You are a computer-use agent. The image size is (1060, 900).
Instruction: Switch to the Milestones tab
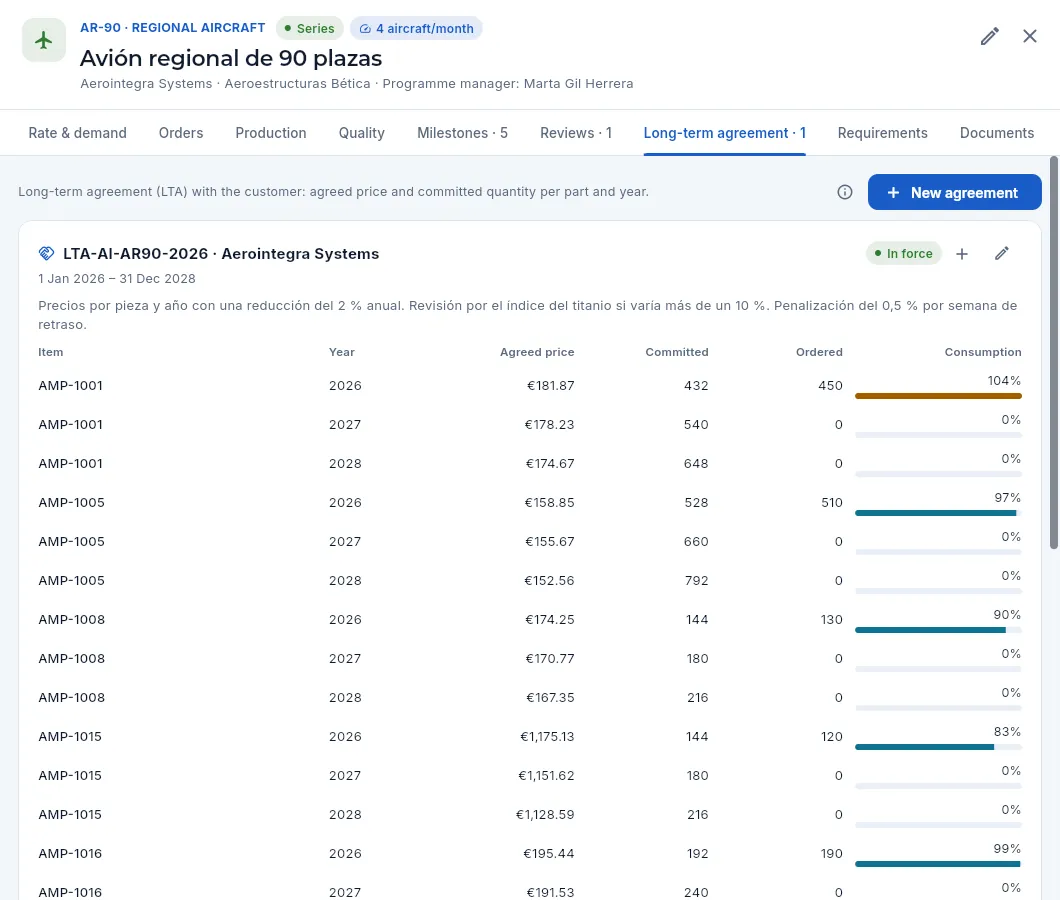click(x=462, y=133)
